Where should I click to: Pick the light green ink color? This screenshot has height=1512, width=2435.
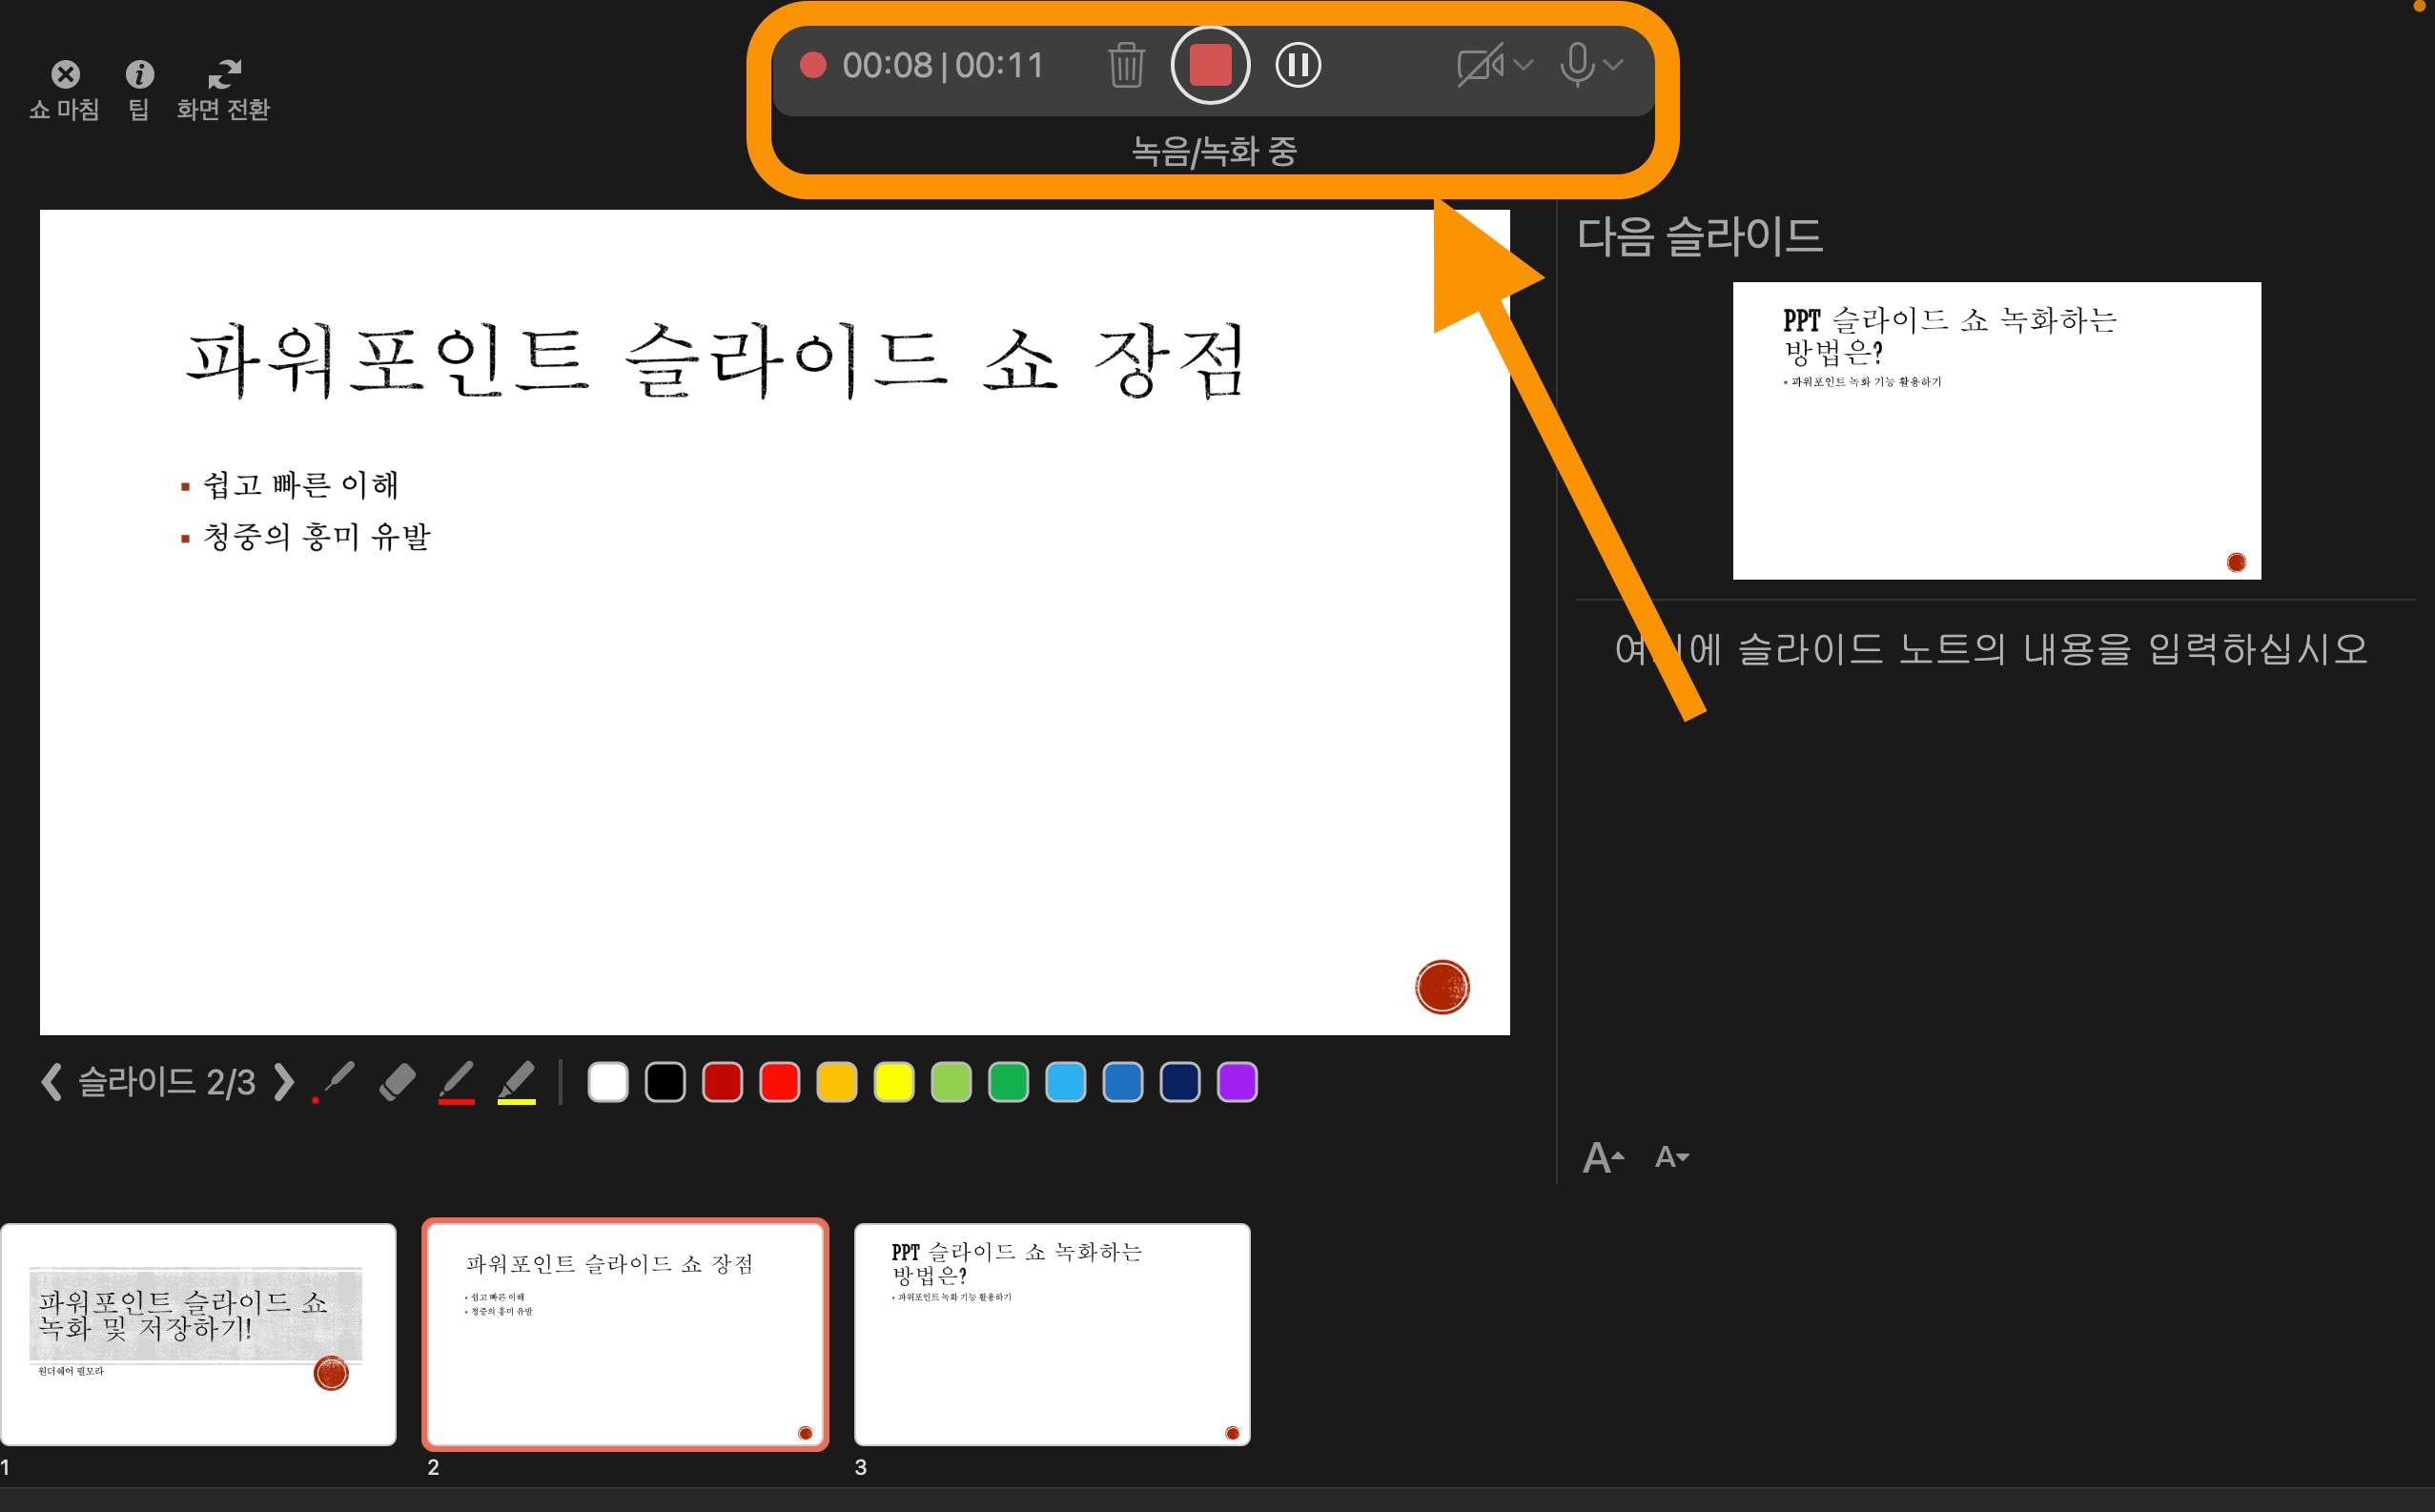[951, 1082]
